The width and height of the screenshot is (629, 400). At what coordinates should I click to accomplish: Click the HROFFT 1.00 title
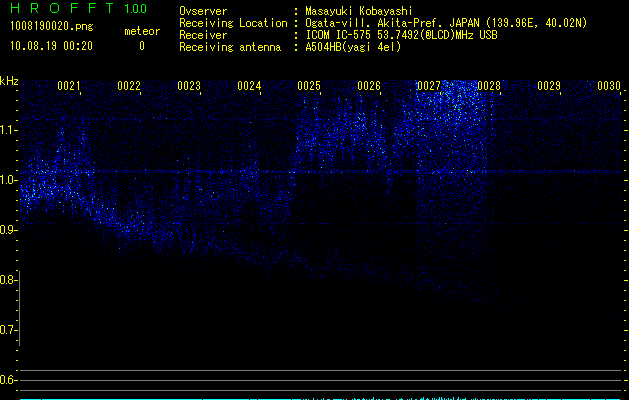(x=79, y=8)
